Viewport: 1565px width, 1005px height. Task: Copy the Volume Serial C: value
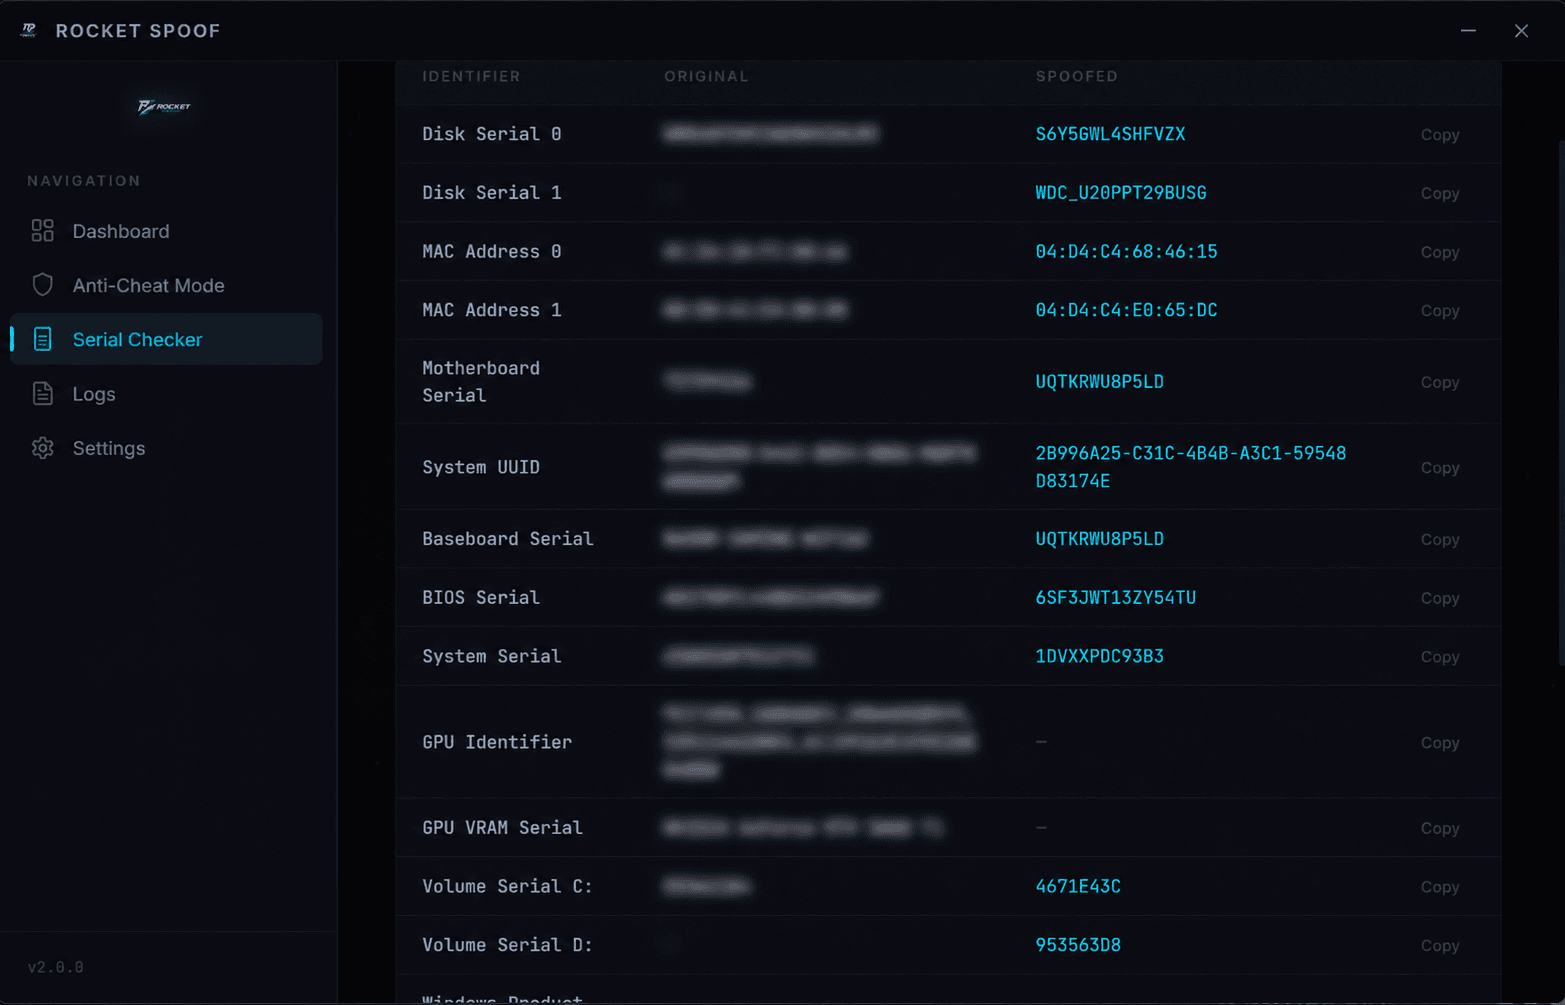pyautogui.click(x=1440, y=887)
